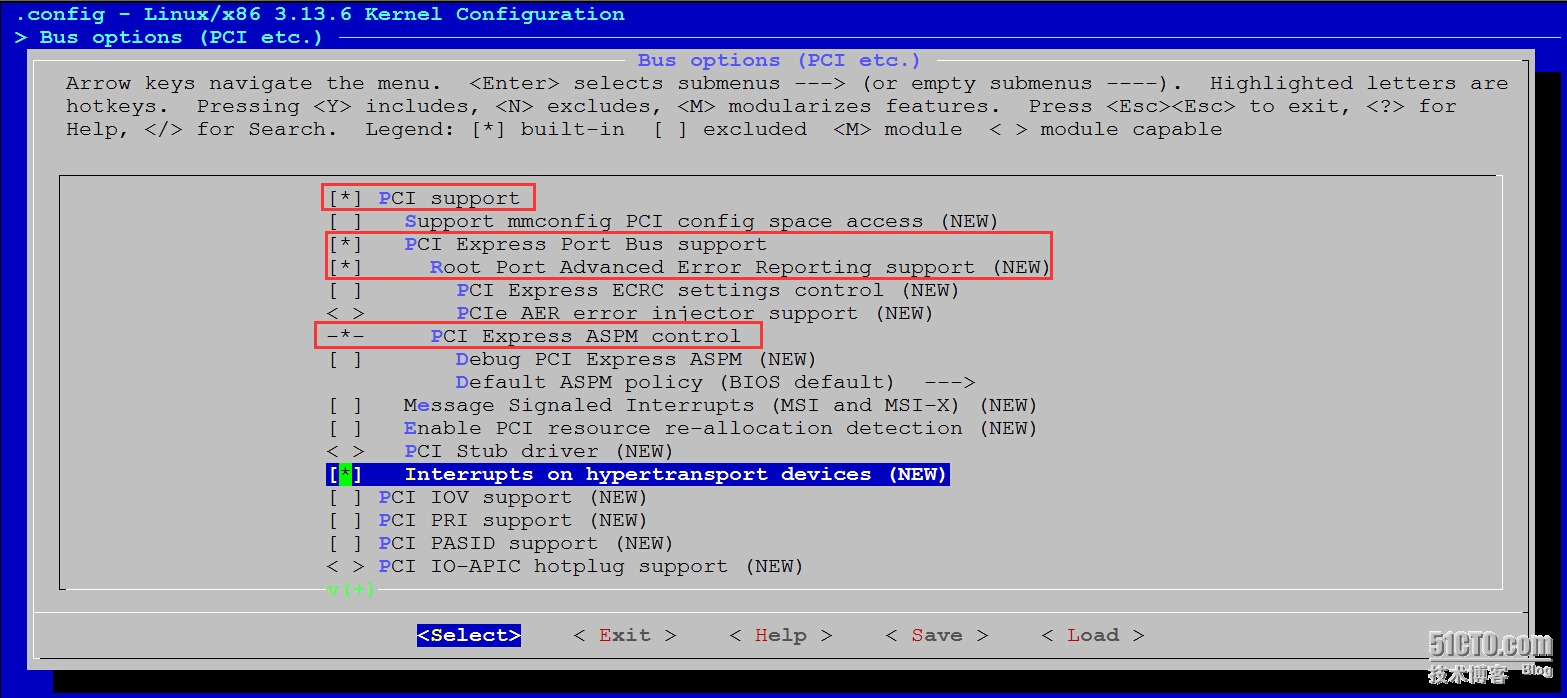This screenshot has width=1567, height=698.
Task: Open the Help button
Action: pyautogui.click(x=781, y=635)
